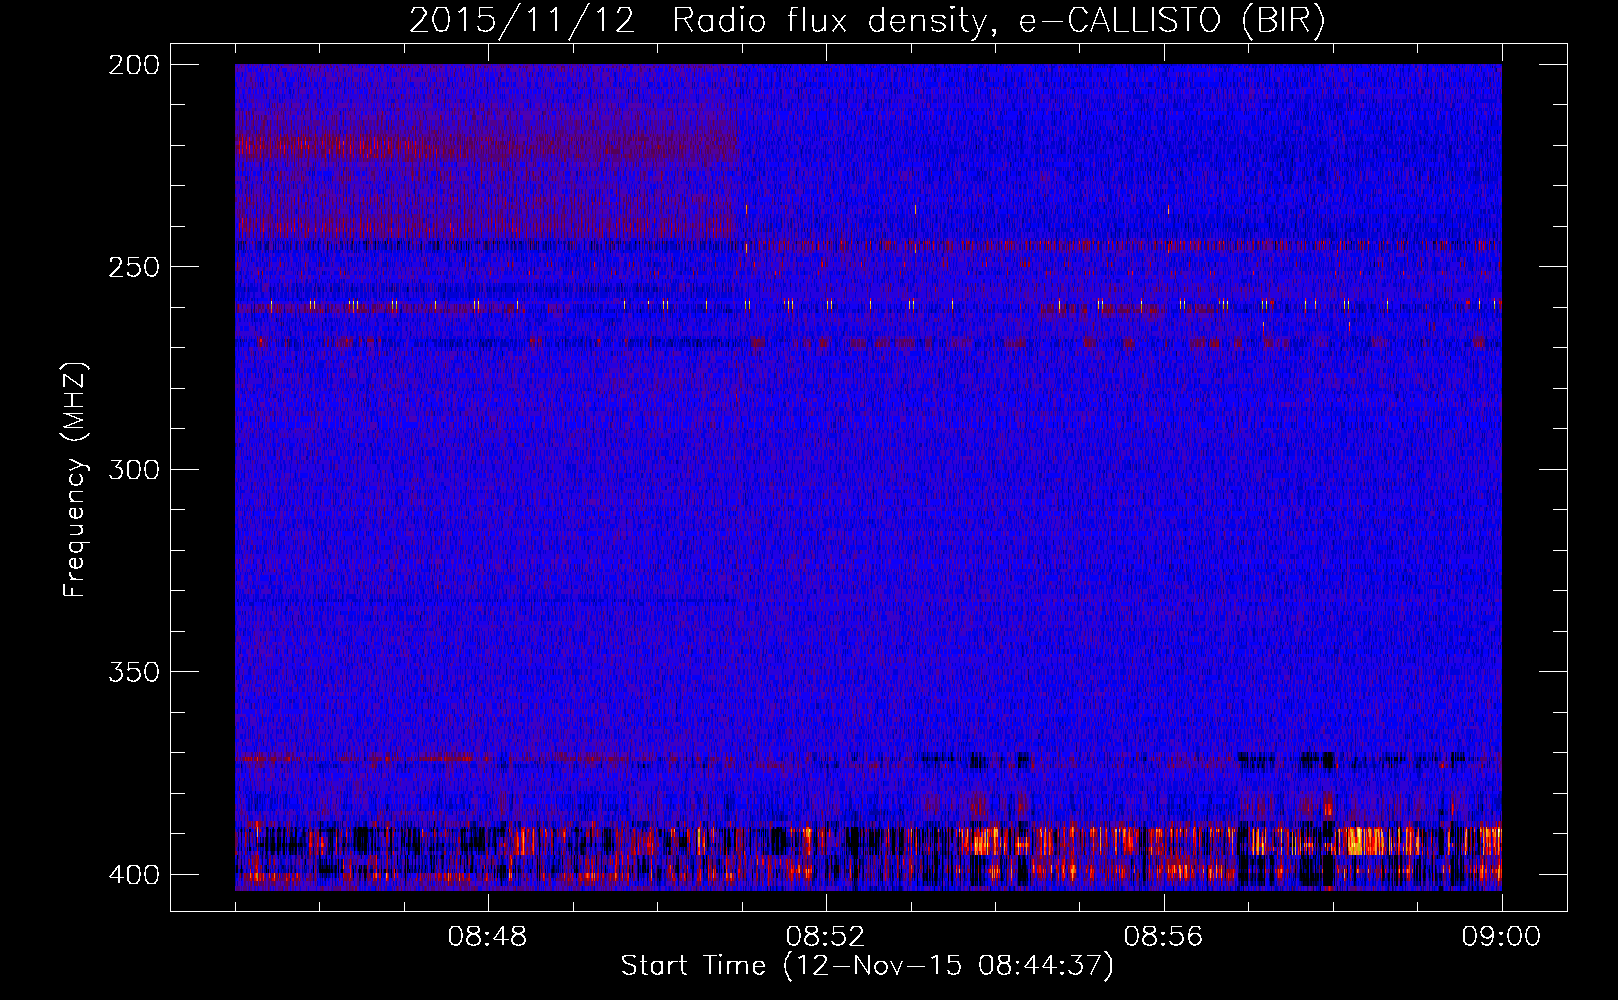Screen dimensions: 1618x1000
Task: Click the 08:56 time tick label
Action: click(1164, 937)
